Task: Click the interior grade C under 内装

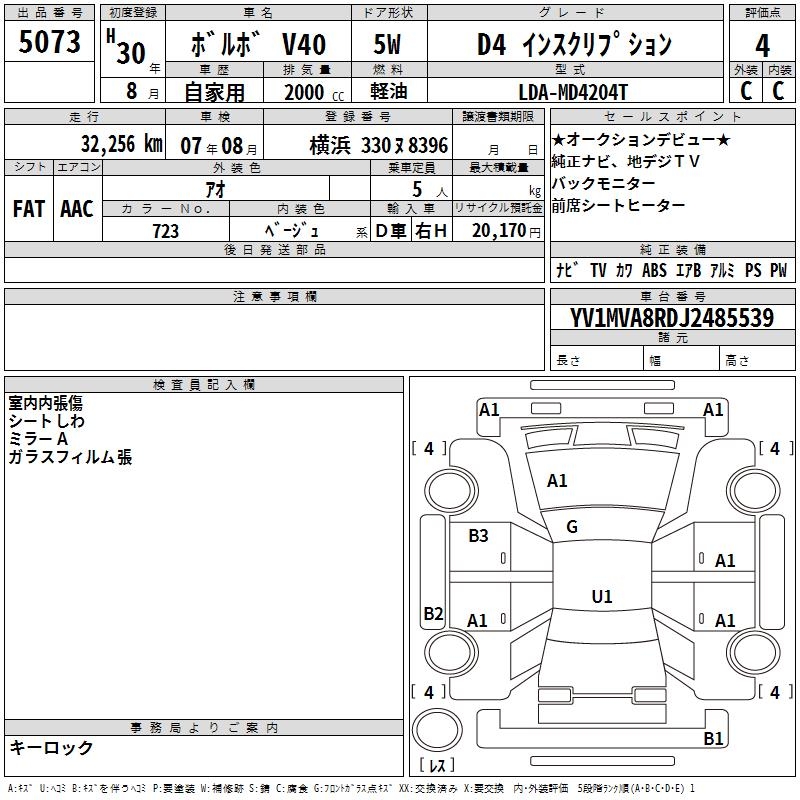Action: click(x=779, y=90)
